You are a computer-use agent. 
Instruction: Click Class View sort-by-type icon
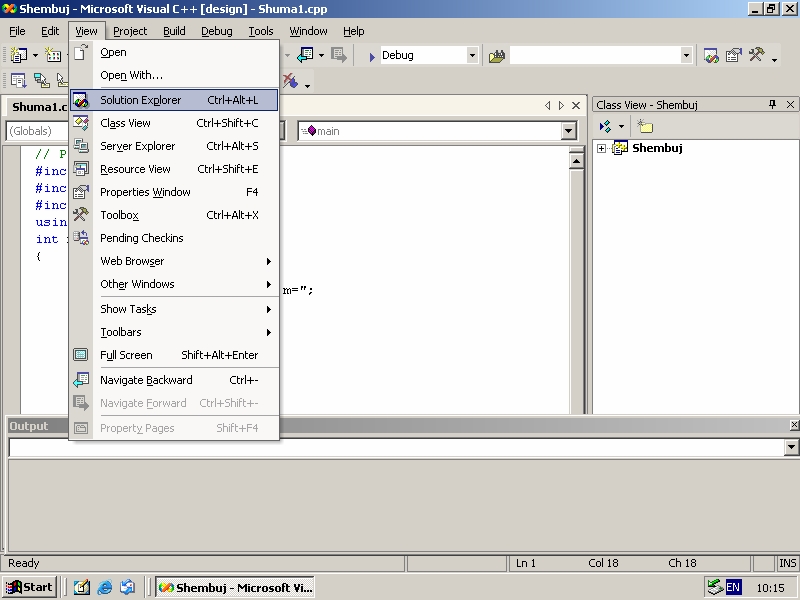pyautogui.click(x=606, y=126)
